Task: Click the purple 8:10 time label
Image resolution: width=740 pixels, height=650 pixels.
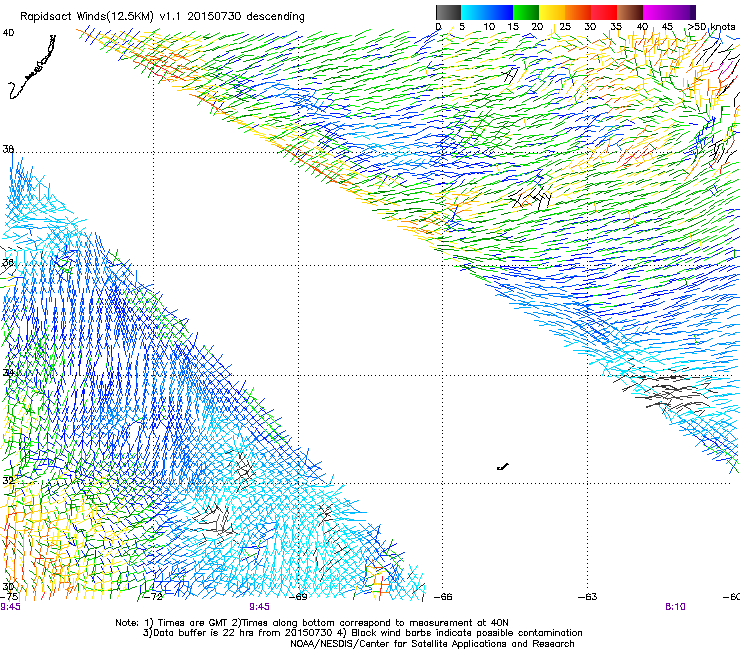Action: coord(675,607)
